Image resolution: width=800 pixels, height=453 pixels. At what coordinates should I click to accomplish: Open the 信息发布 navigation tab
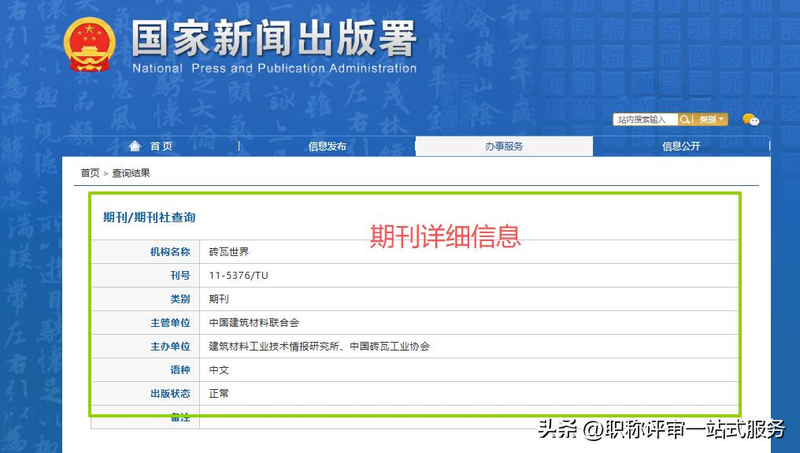(x=327, y=146)
